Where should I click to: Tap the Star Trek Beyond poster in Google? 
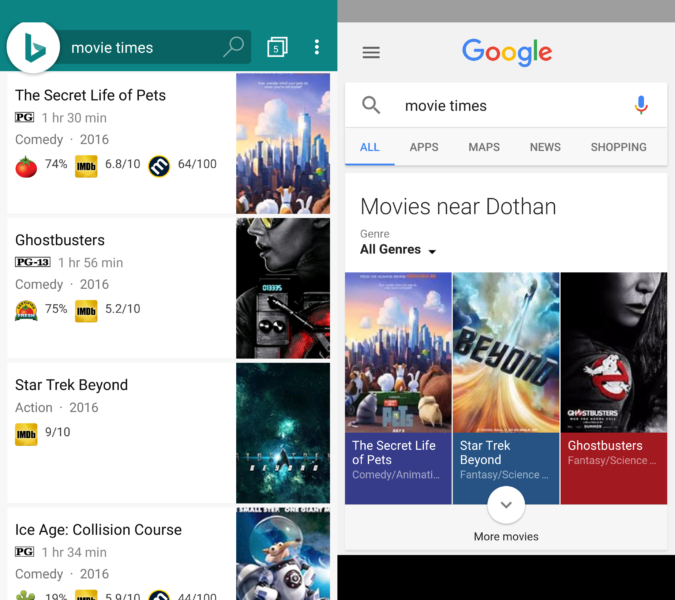pyautogui.click(x=506, y=353)
